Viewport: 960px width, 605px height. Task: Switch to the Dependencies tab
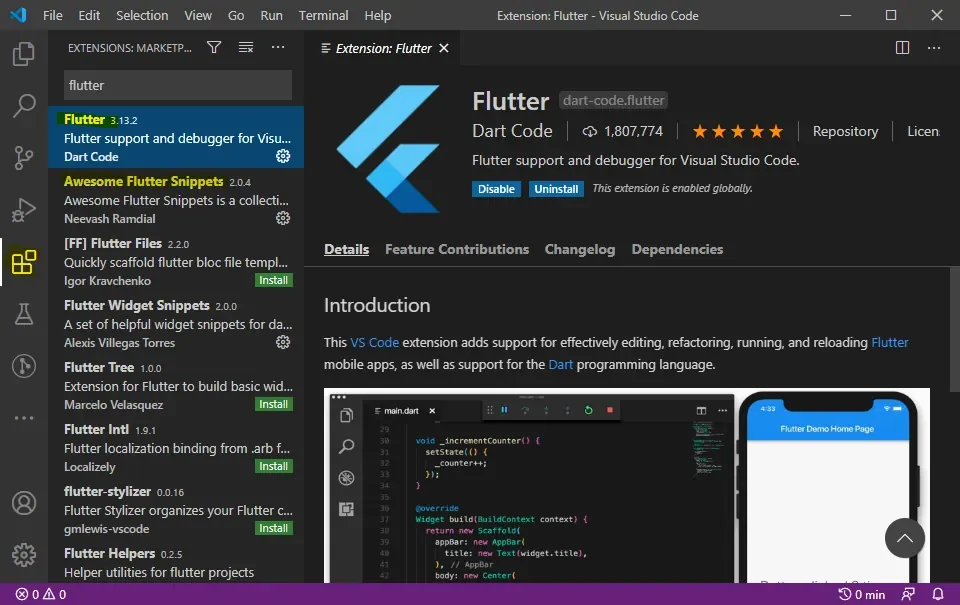coord(677,249)
